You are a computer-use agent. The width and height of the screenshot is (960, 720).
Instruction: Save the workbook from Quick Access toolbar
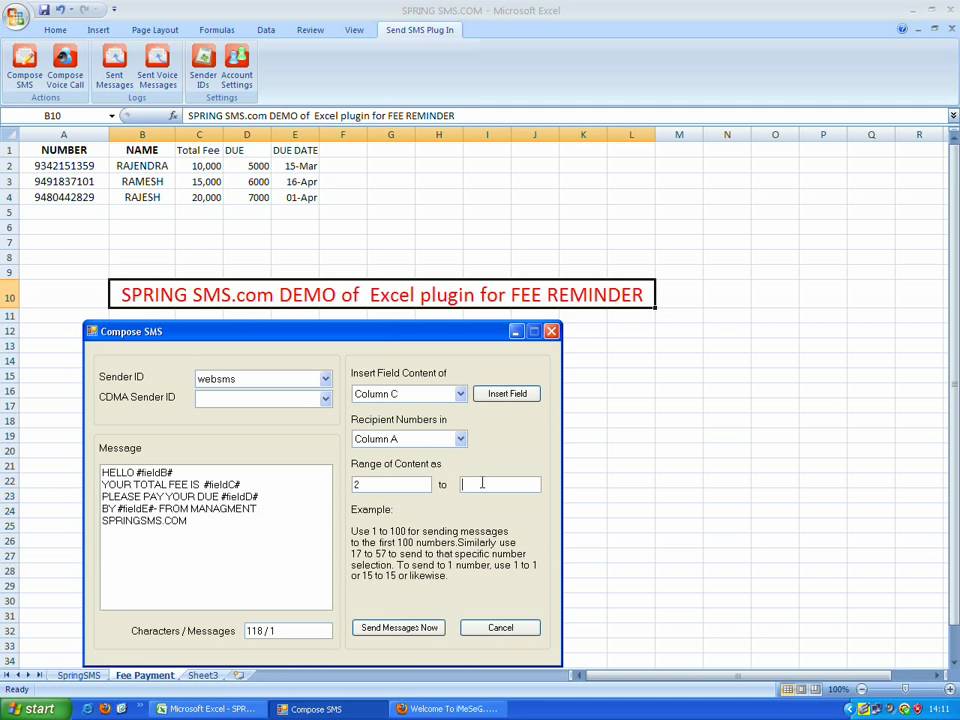coord(44,10)
